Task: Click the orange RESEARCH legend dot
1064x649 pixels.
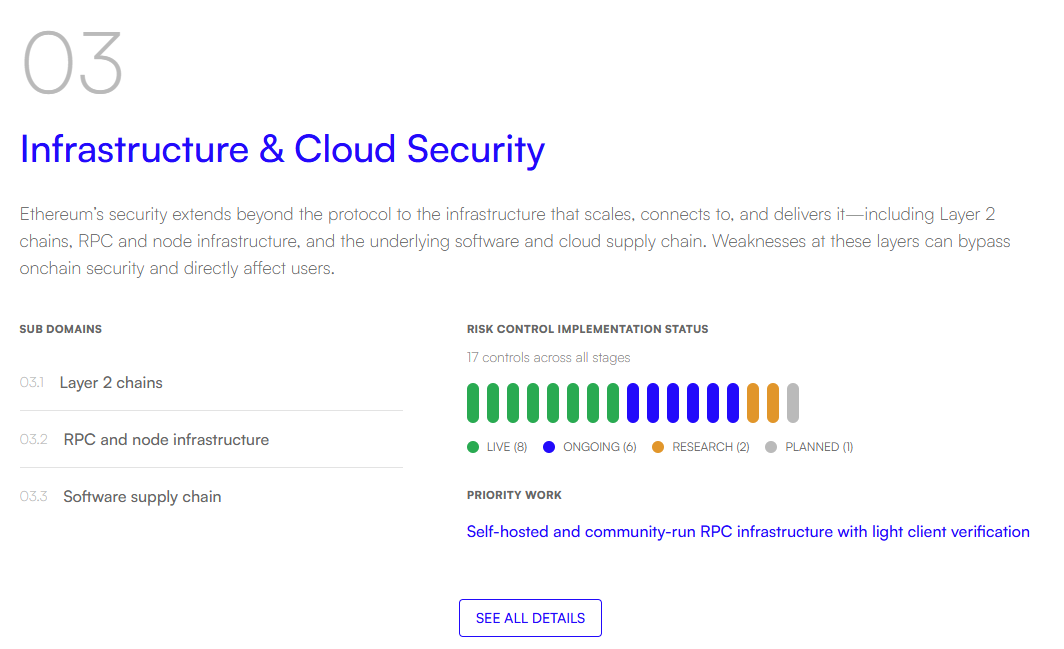Action: [x=658, y=447]
